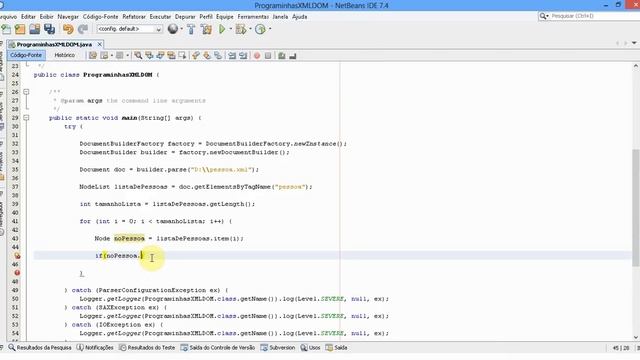Click the Save All toolbar icon
This screenshot has height=360, width=640.
[49, 29]
